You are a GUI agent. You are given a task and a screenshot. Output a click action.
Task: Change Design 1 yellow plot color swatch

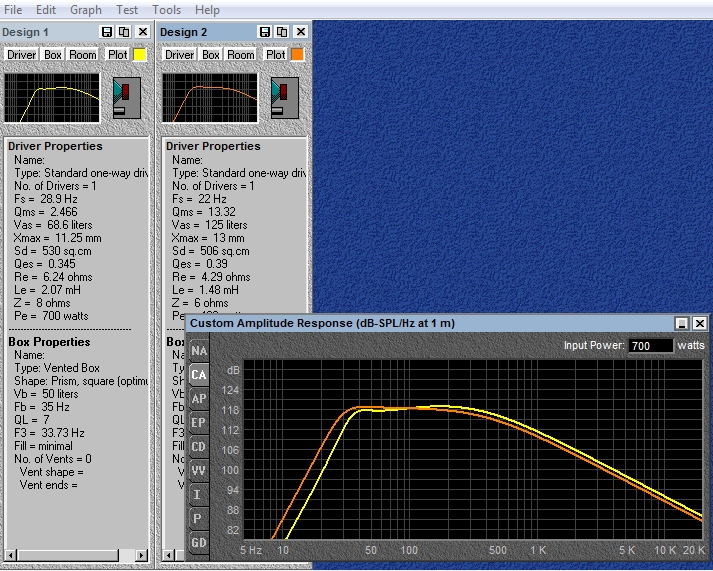(x=140, y=55)
